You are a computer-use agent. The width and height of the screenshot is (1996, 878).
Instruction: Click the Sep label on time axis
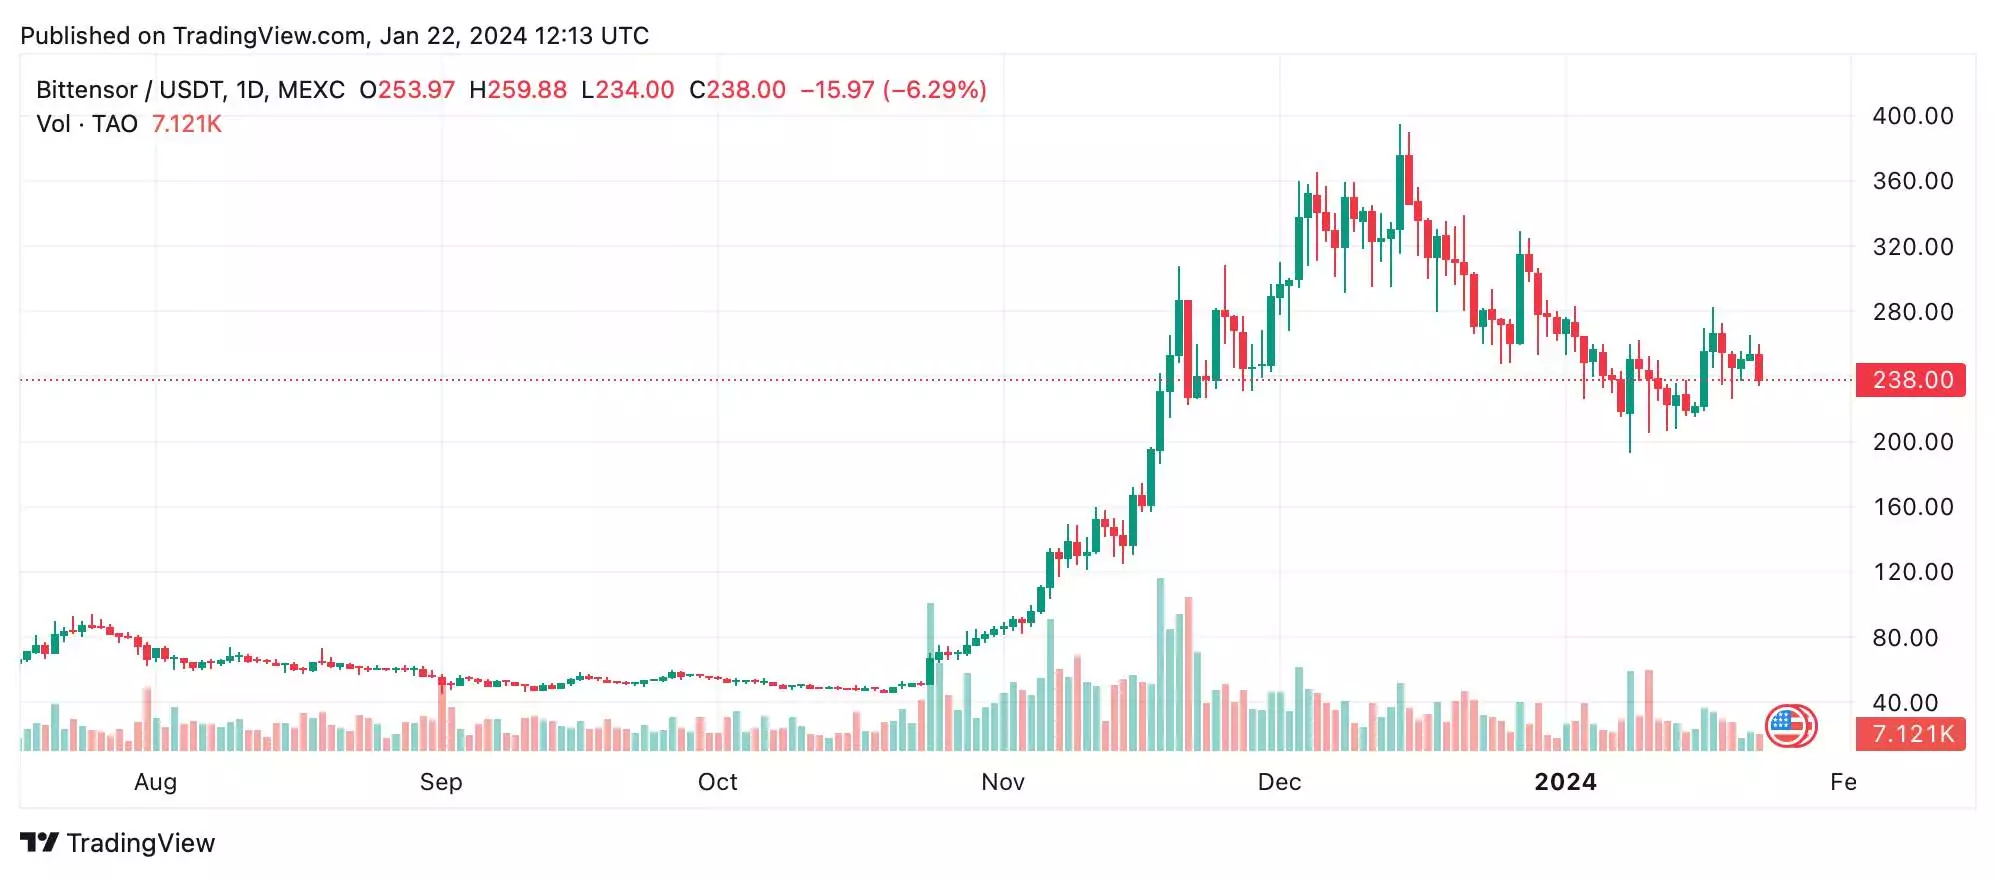(441, 782)
